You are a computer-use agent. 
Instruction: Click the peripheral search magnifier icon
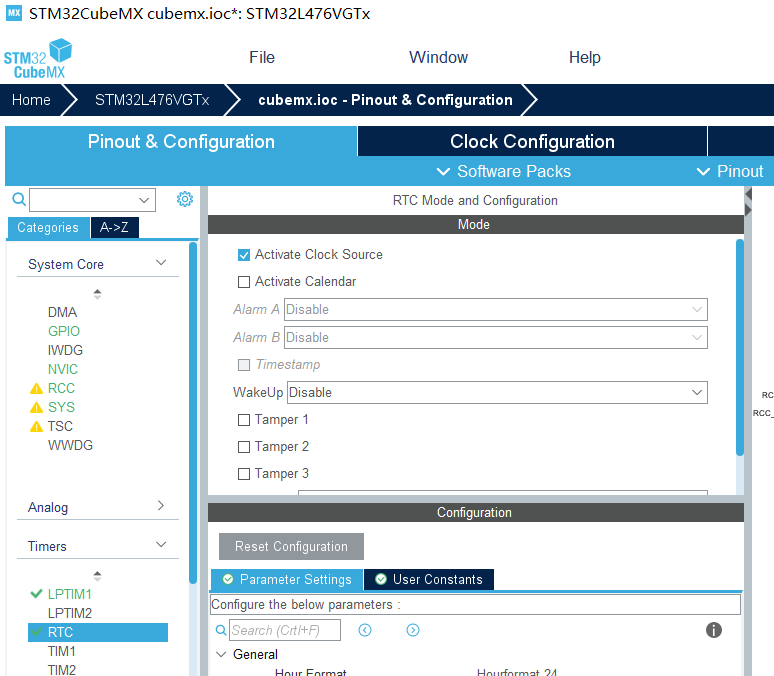pyautogui.click(x=19, y=199)
